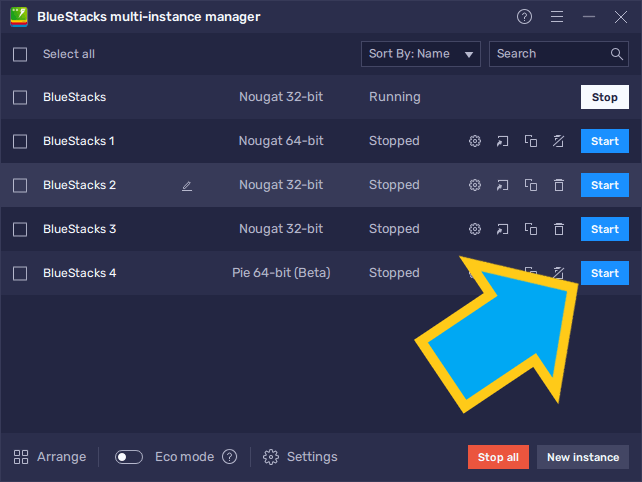This screenshot has height=482, width=642.
Task: Tick the BlueStacks 1 checkbox
Action: tap(20, 141)
